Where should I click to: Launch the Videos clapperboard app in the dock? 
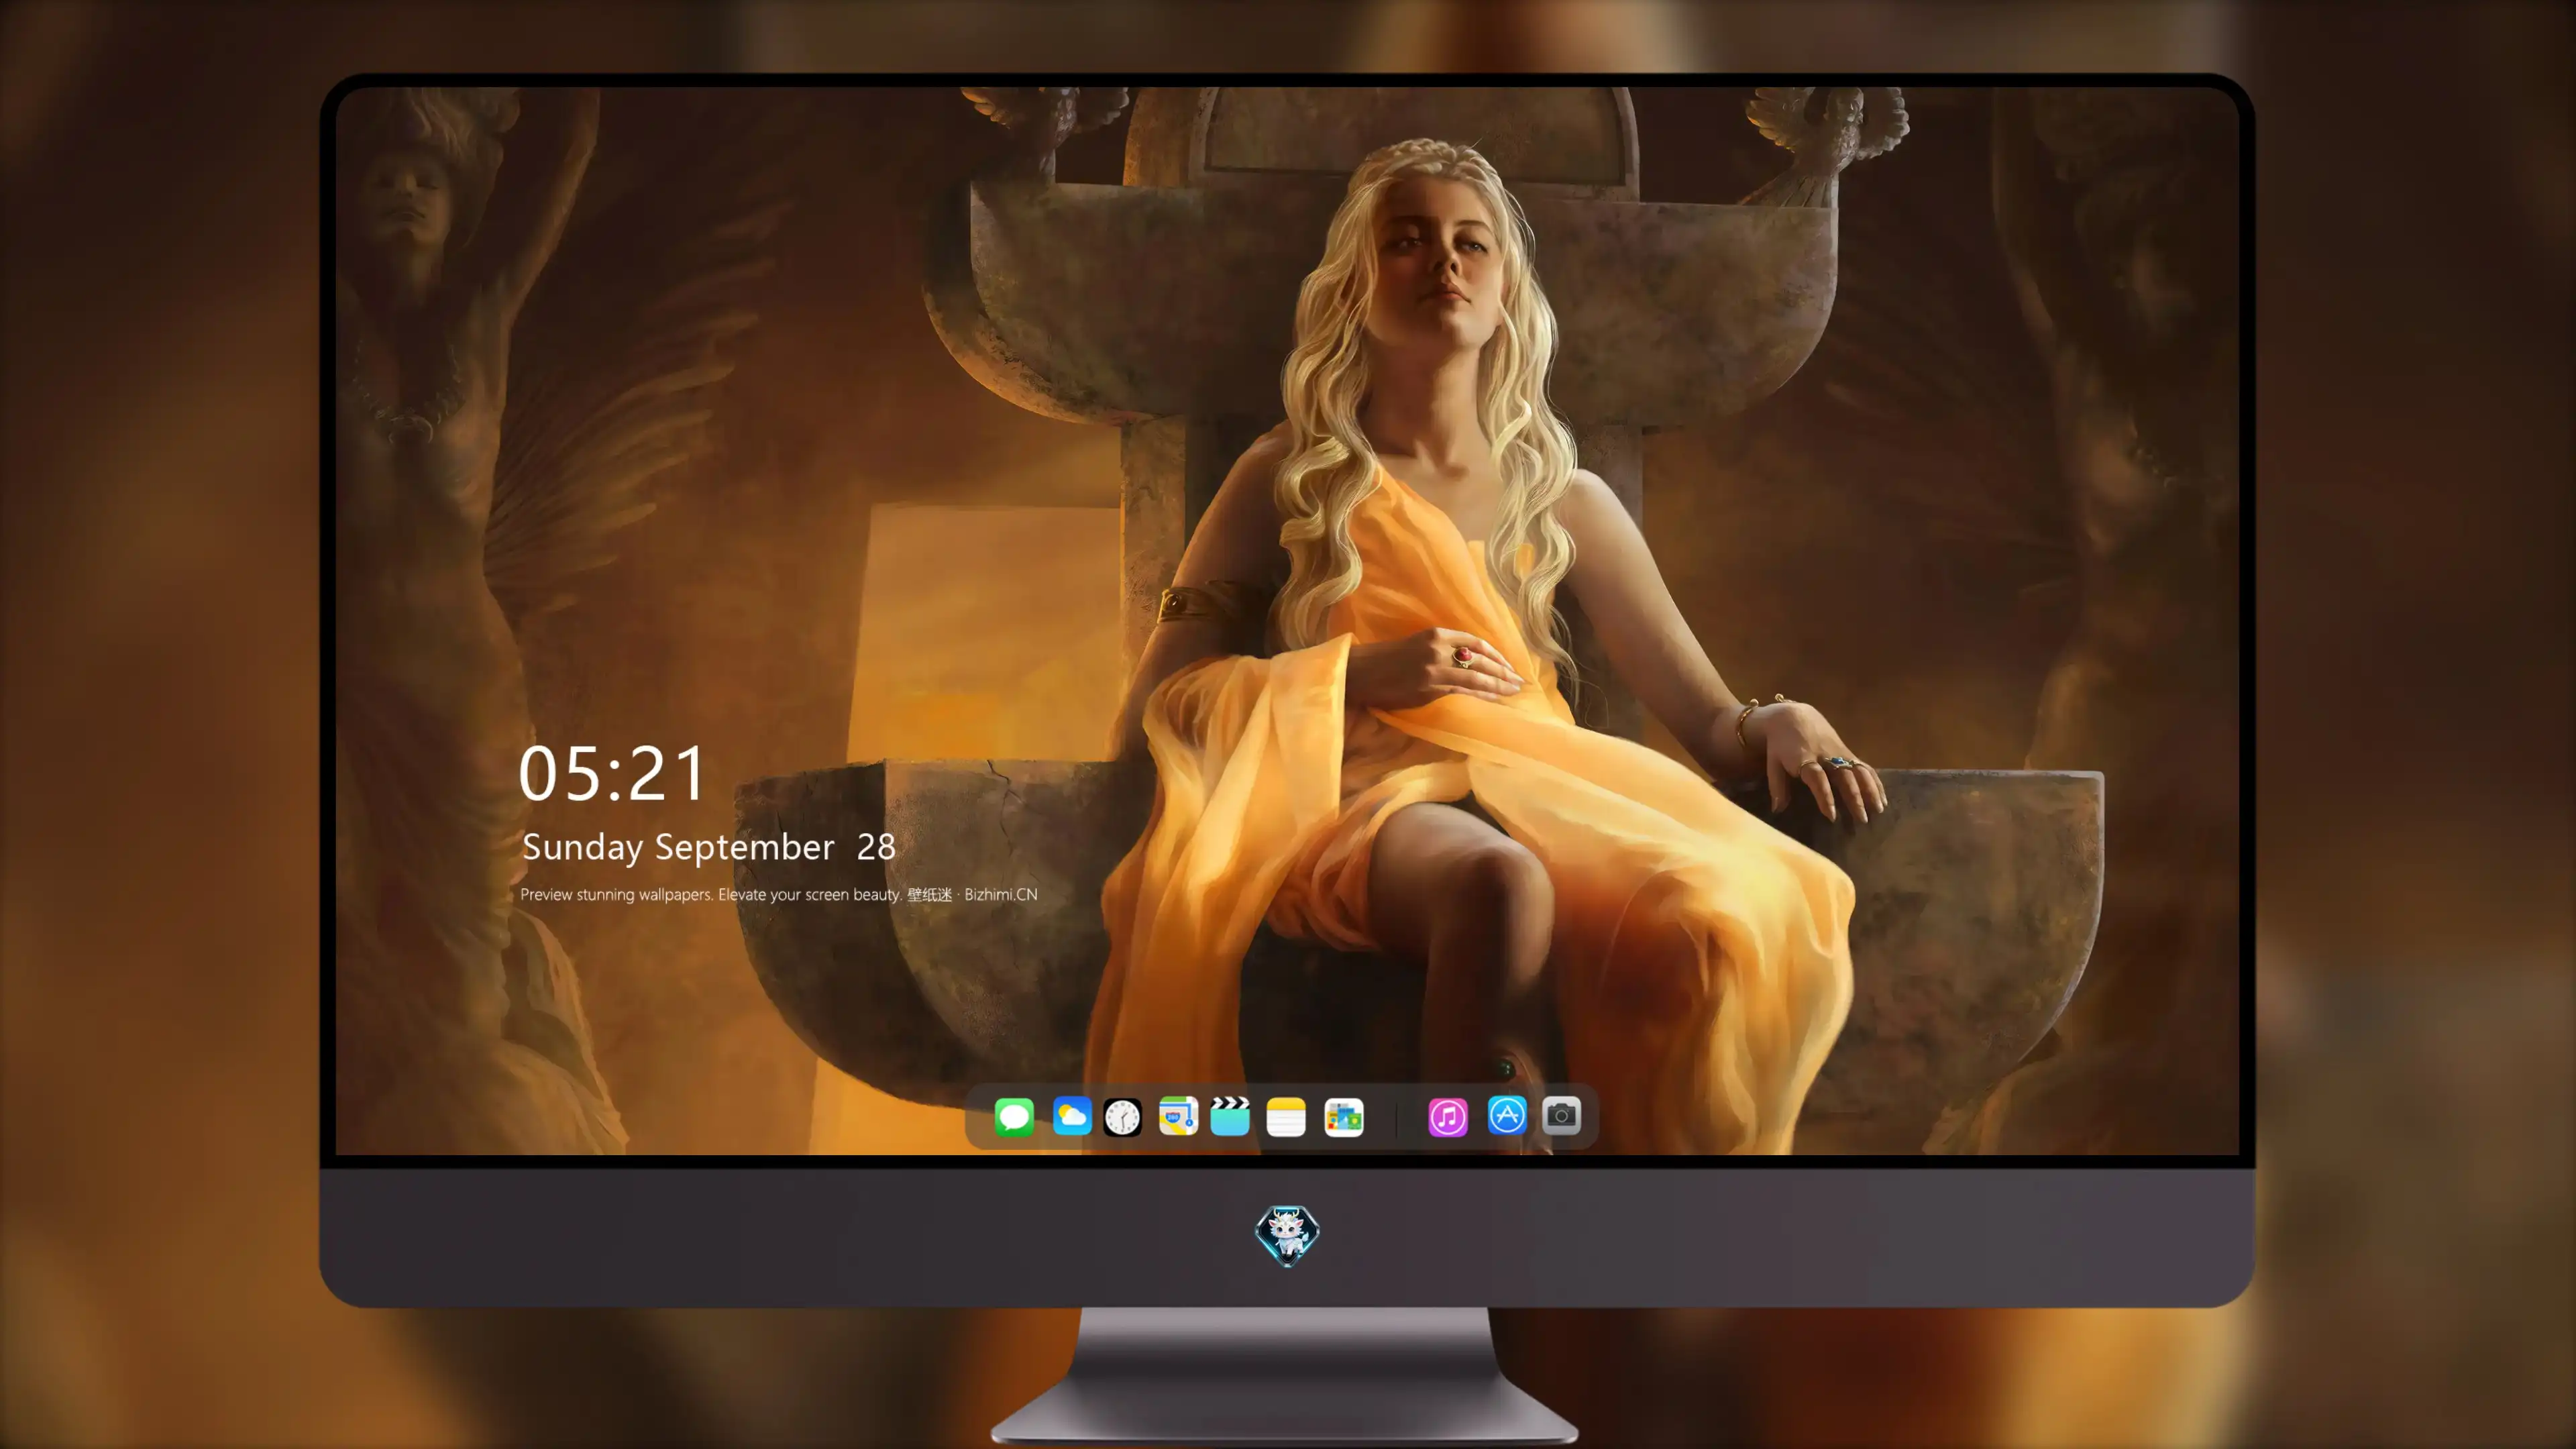click(x=1230, y=1116)
